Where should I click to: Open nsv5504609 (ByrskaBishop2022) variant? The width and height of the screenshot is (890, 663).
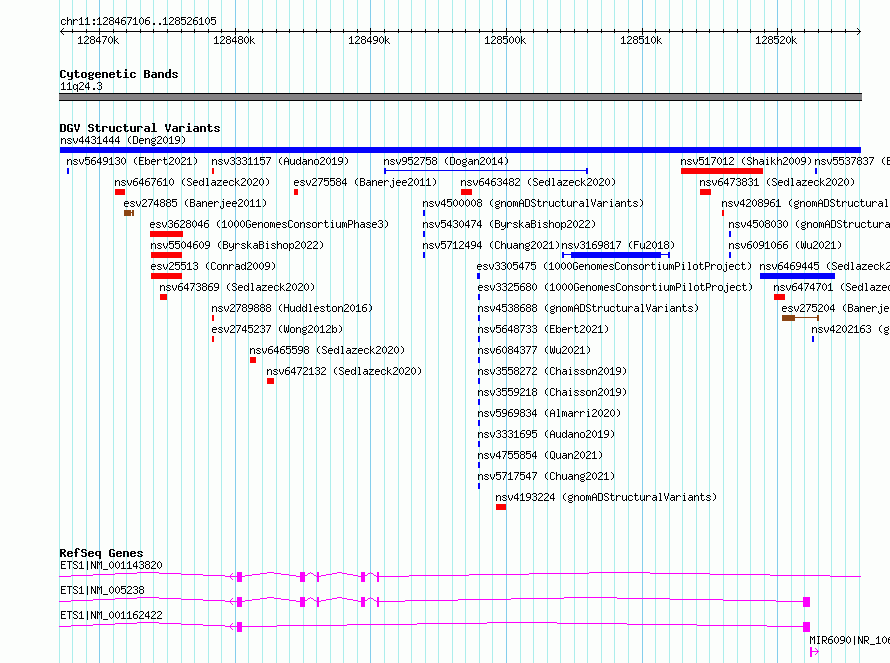[x=237, y=245]
